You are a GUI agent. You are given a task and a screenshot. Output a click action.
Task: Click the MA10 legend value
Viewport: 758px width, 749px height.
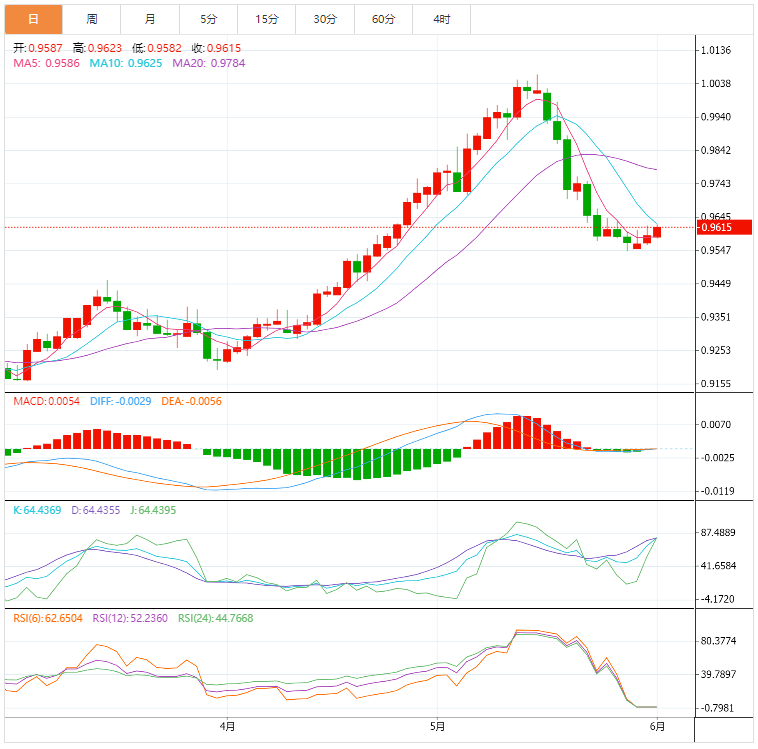(x=126, y=63)
